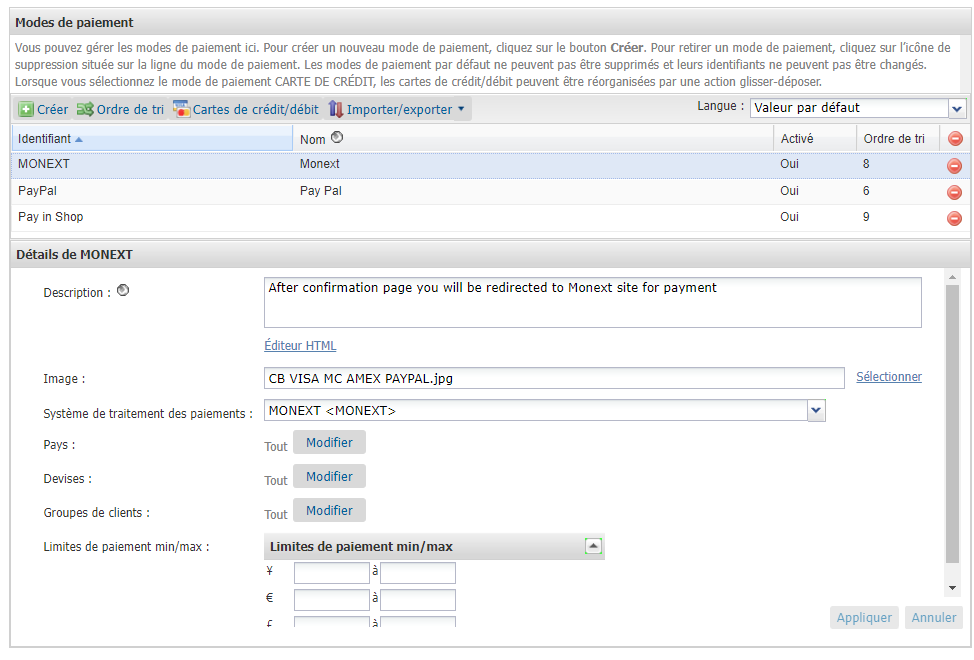974x660 pixels.
Task: Delete the Pay in Shop row
Action: (954, 218)
